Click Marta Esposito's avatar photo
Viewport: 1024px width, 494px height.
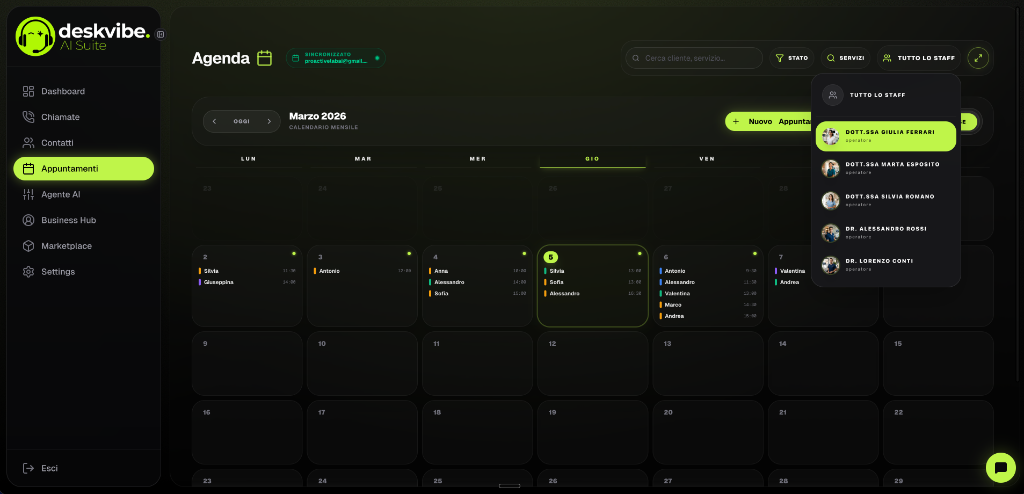click(830, 169)
